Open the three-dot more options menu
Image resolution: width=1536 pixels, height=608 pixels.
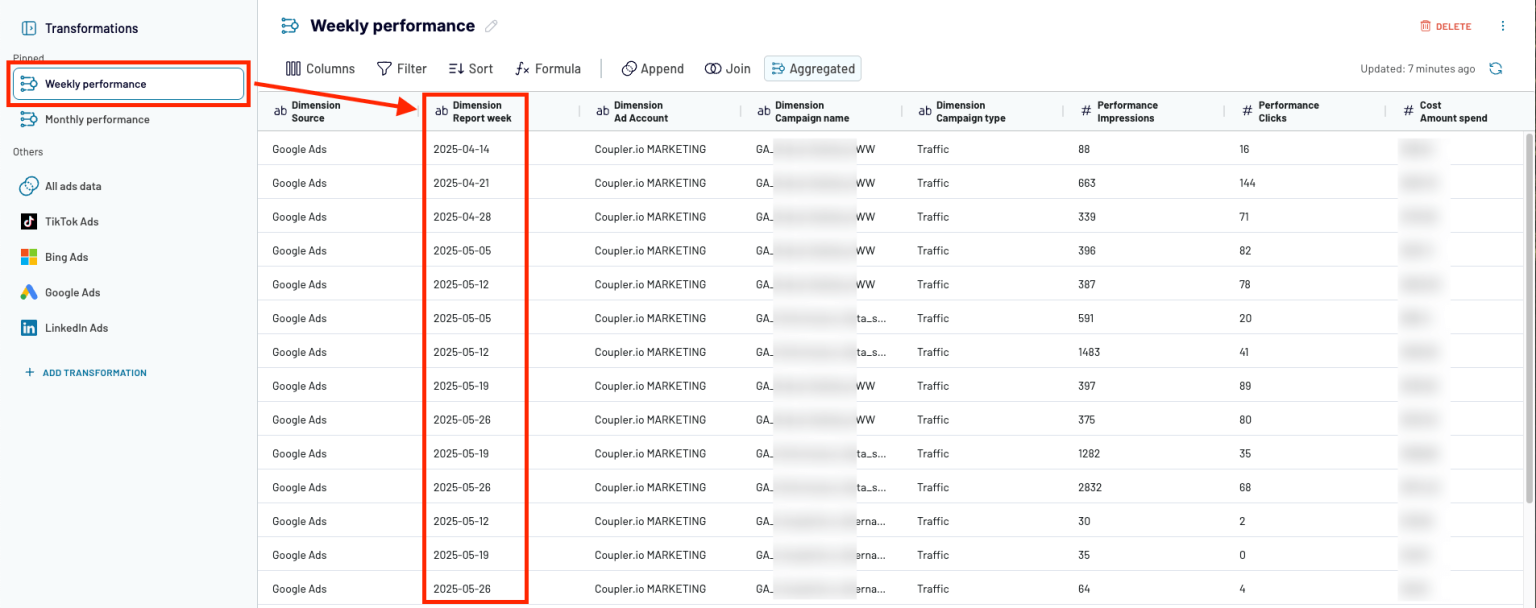tap(1502, 26)
